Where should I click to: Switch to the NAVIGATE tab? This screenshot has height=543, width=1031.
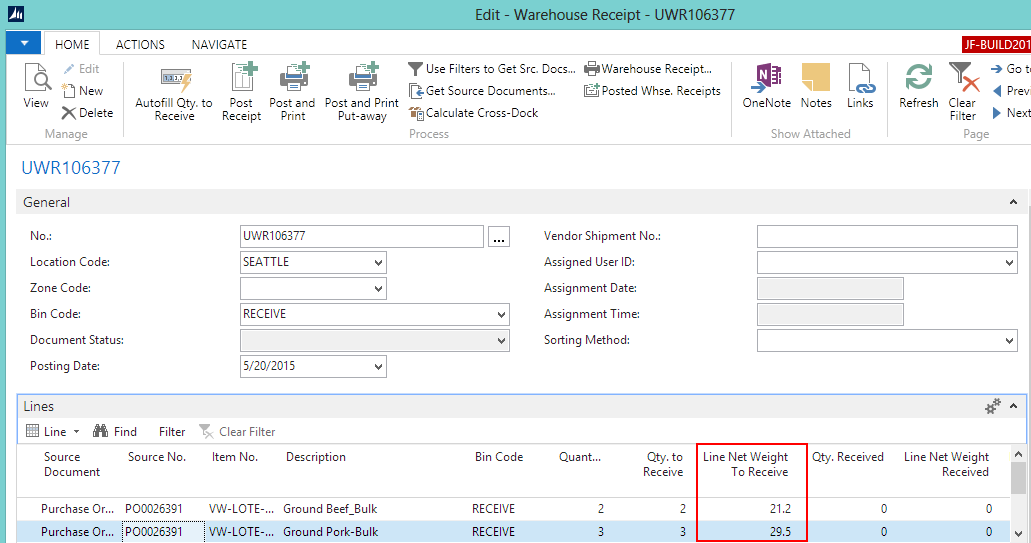click(x=219, y=45)
